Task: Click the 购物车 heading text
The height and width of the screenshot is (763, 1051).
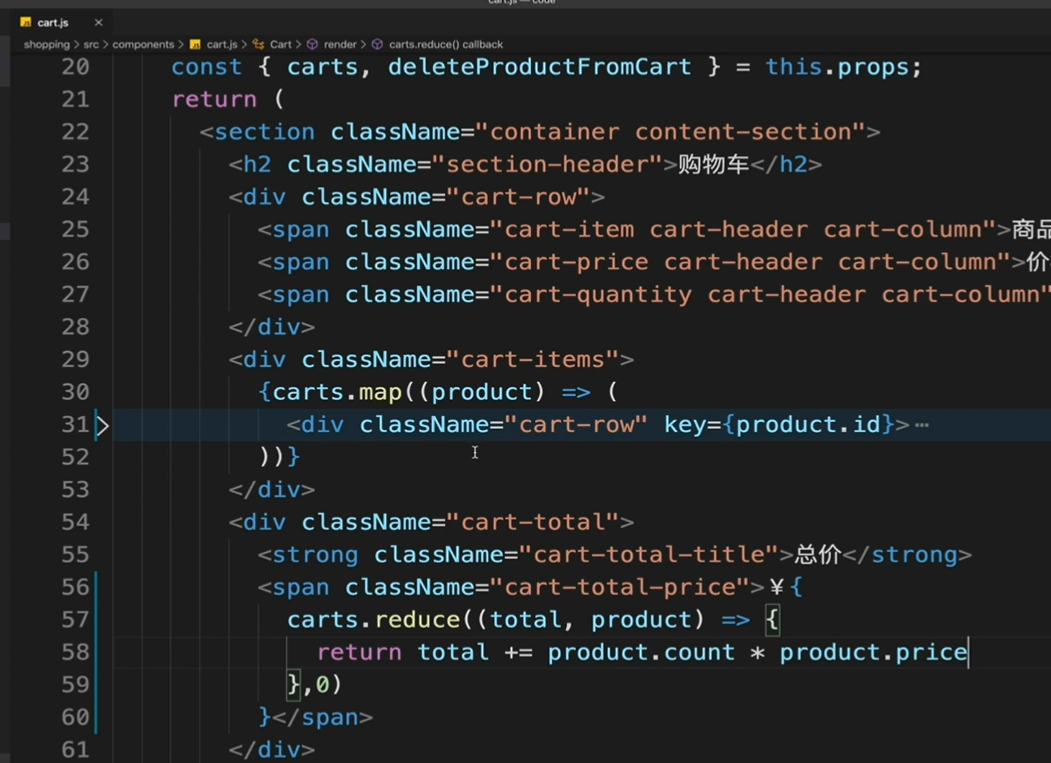Action: [713, 165]
